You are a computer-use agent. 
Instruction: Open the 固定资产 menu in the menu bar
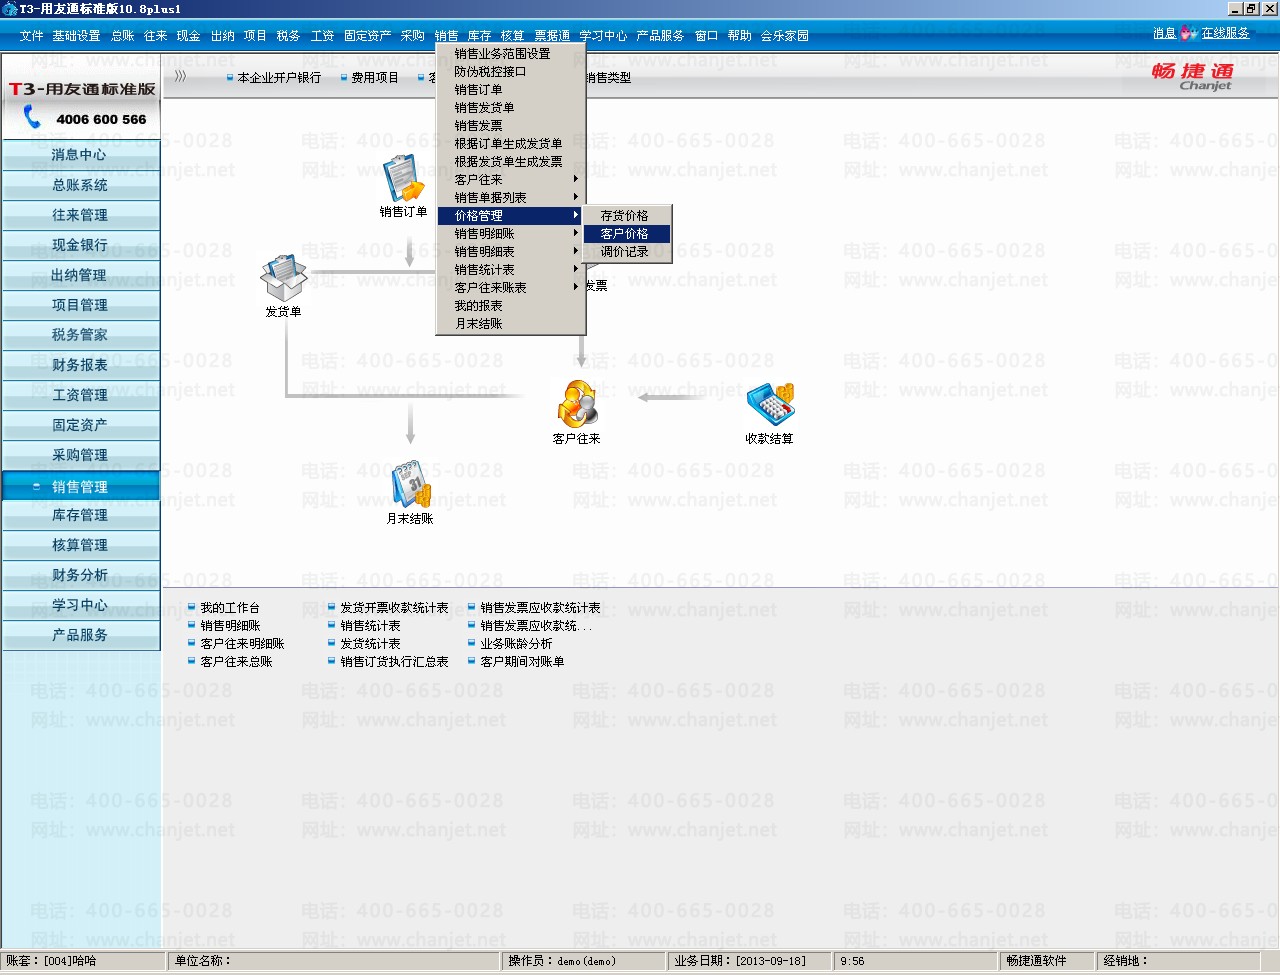[x=368, y=36]
